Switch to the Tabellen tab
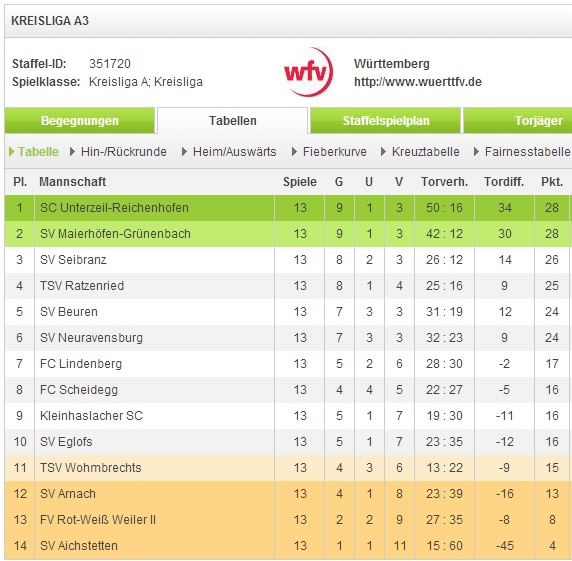 232,121
